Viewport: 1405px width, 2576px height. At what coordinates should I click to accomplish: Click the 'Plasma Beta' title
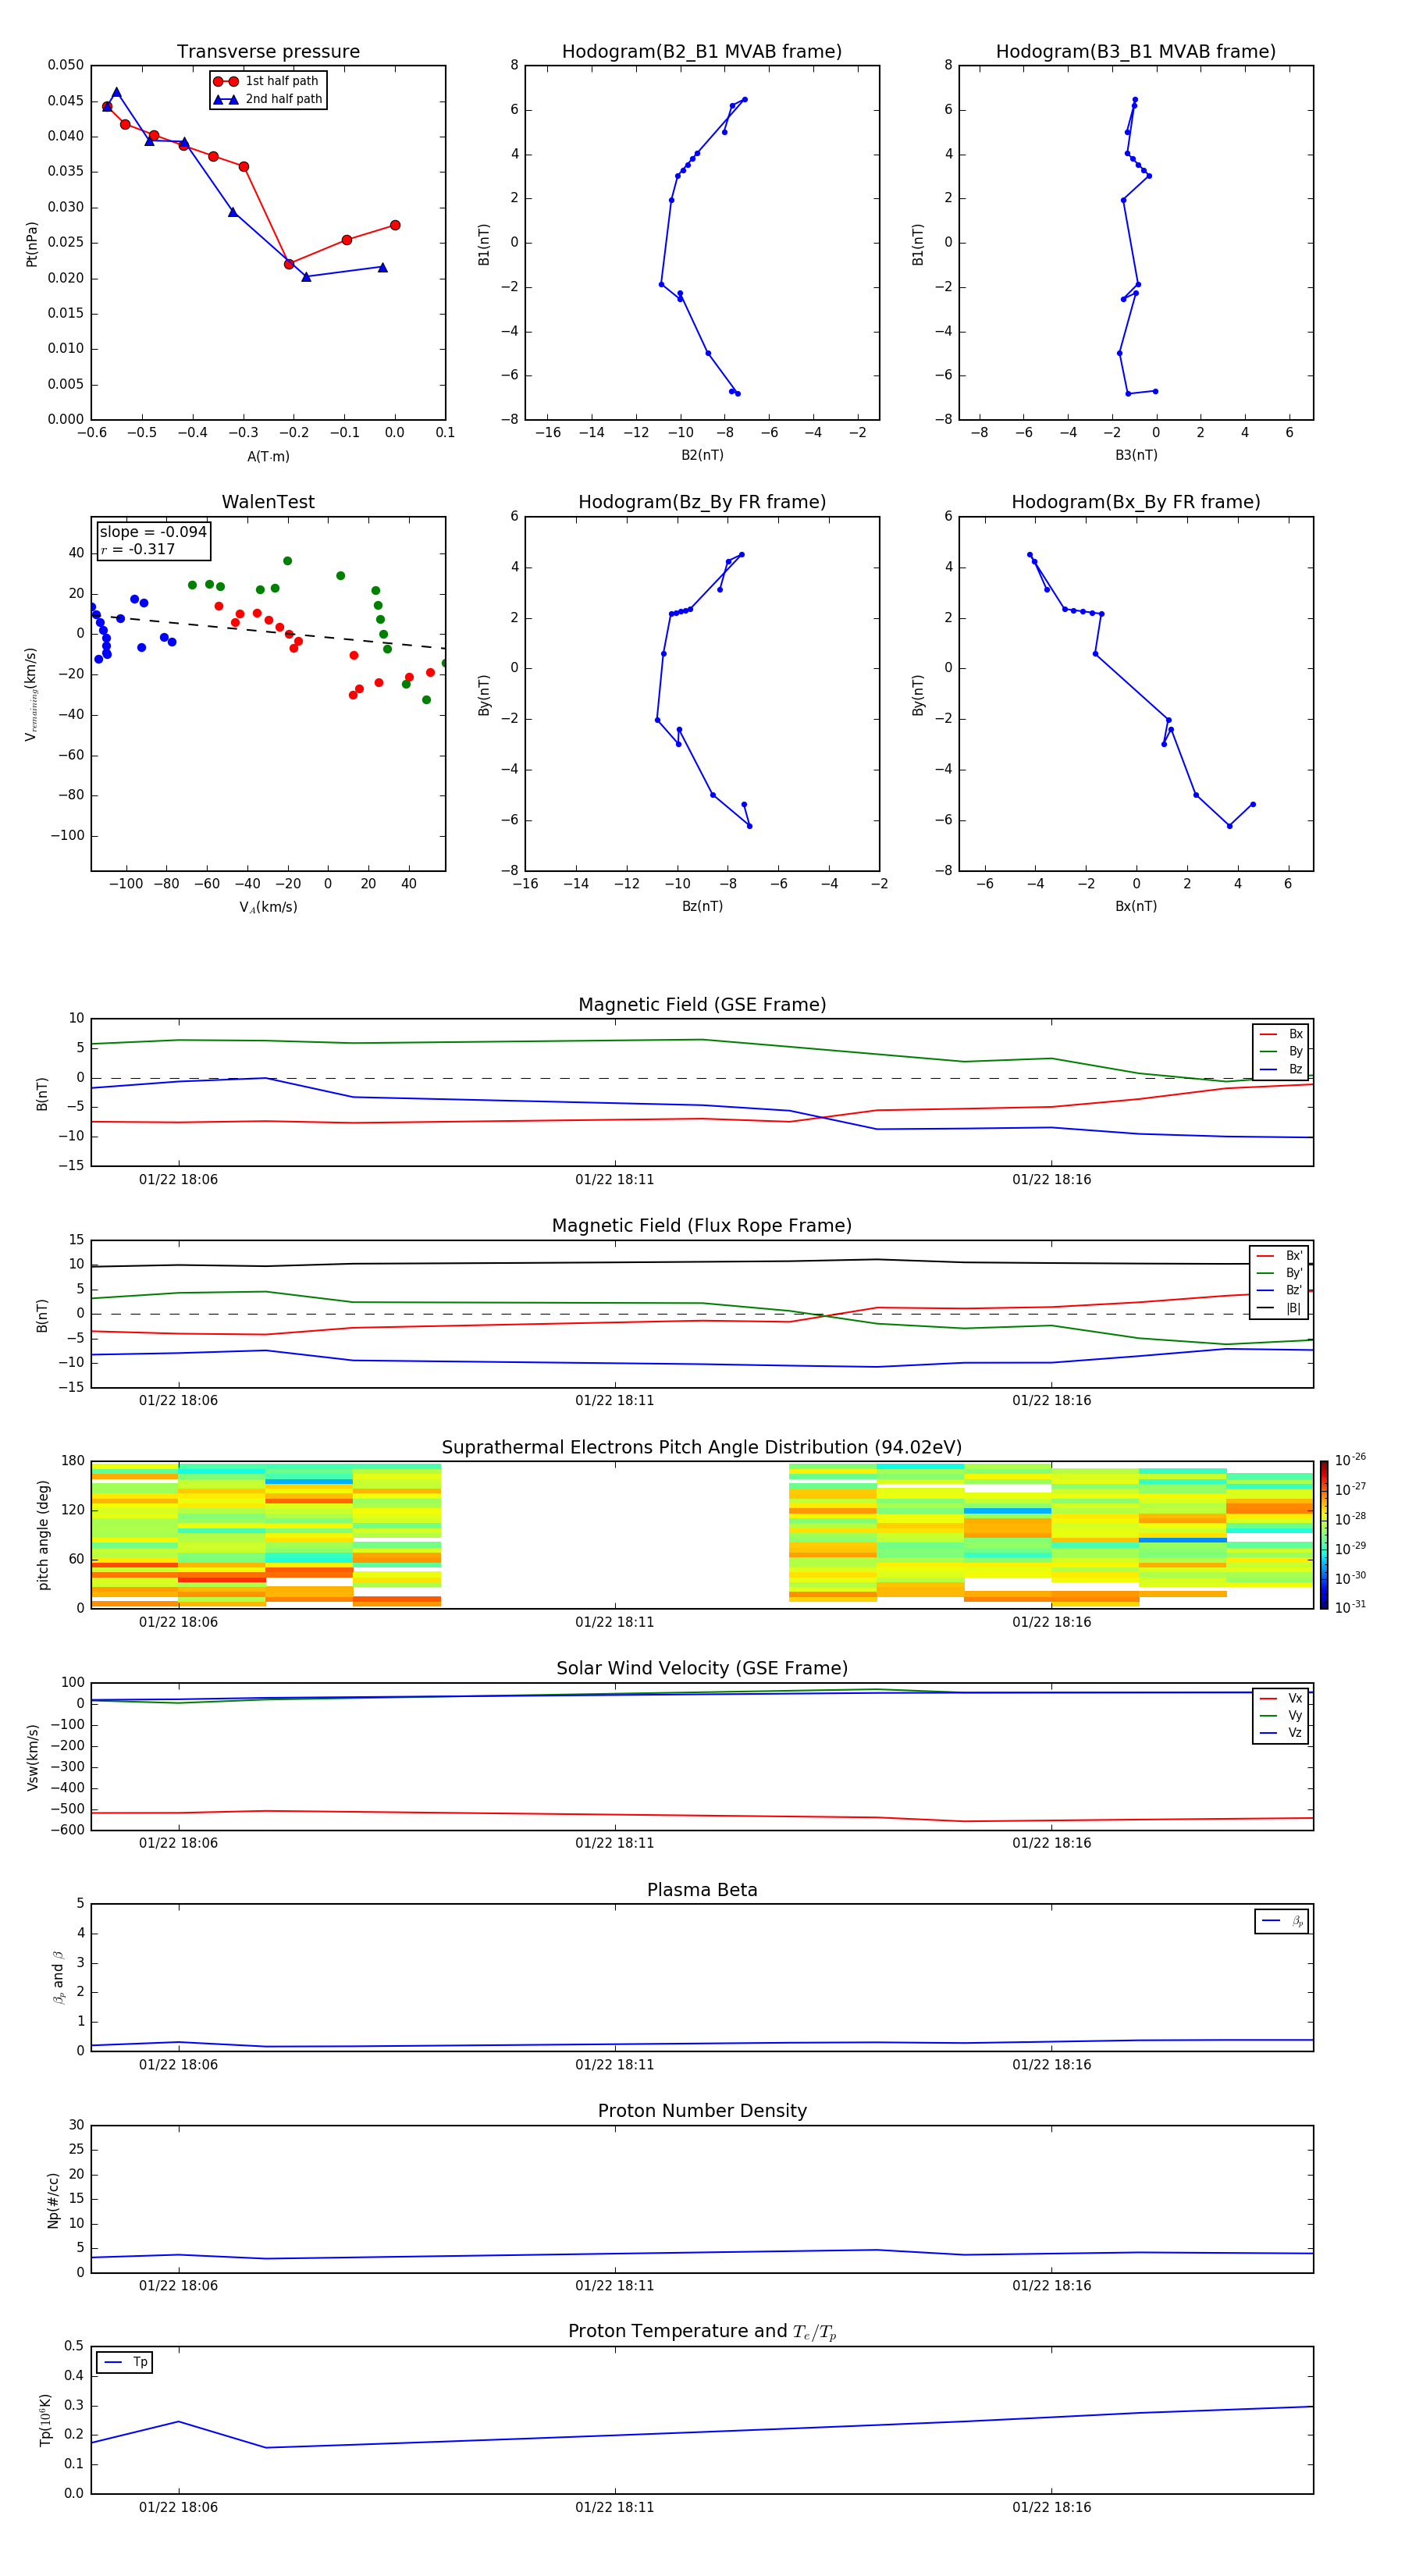tap(702, 1890)
